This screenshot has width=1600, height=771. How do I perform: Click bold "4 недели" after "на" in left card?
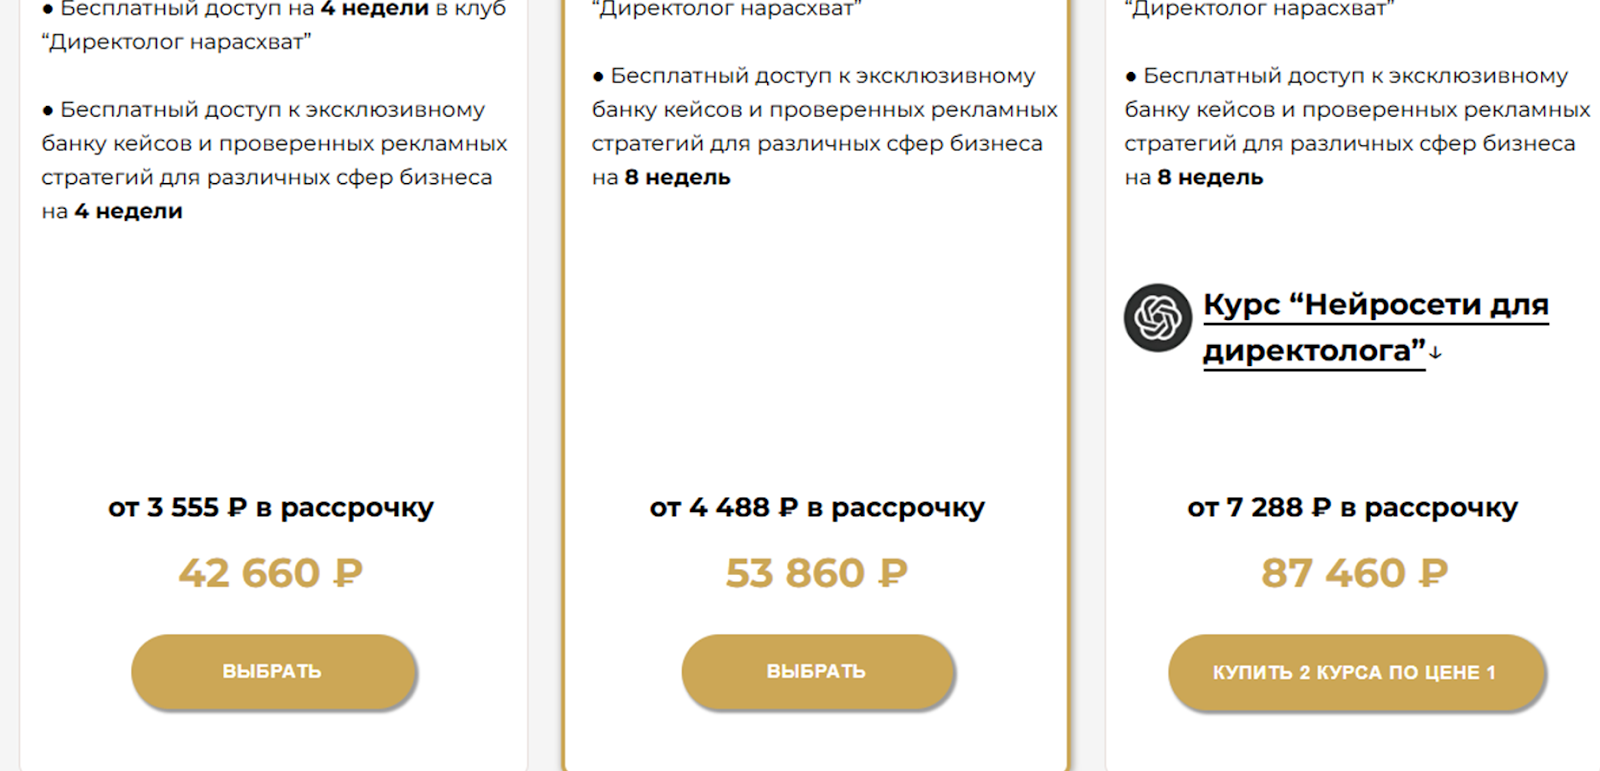pos(128,211)
